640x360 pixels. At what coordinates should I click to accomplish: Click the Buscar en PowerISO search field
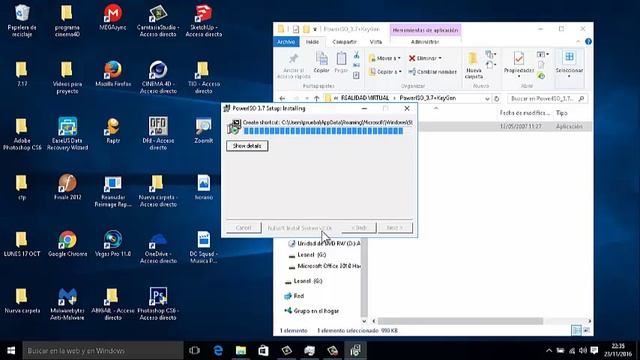(547, 99)
